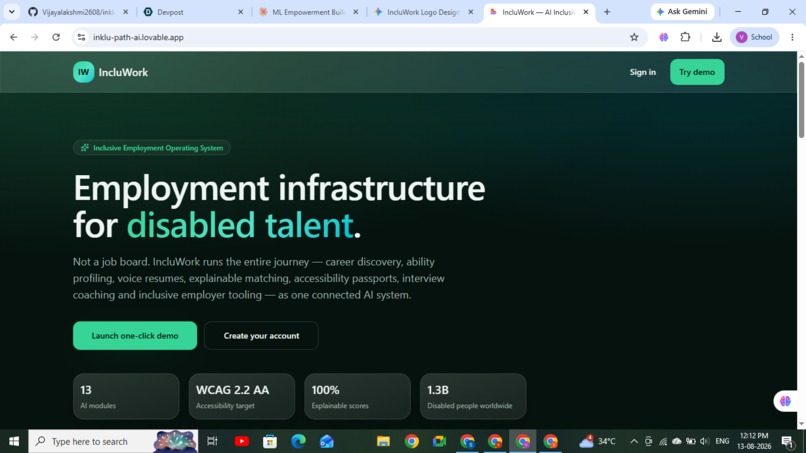Open Microsoft Store from the taskbar
The height and width of the screenshot is (453, 806).
coord(270,441)
